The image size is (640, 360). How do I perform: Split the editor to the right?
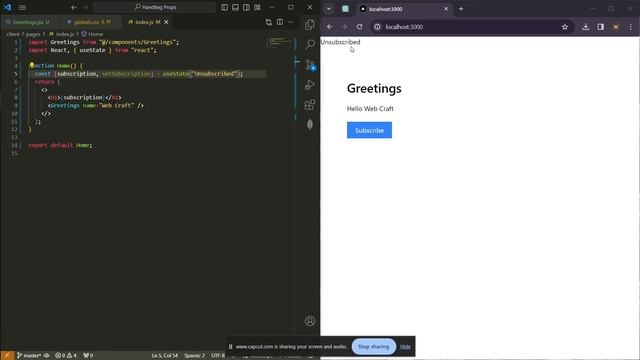pyautogui.click(x=280, y=22)
